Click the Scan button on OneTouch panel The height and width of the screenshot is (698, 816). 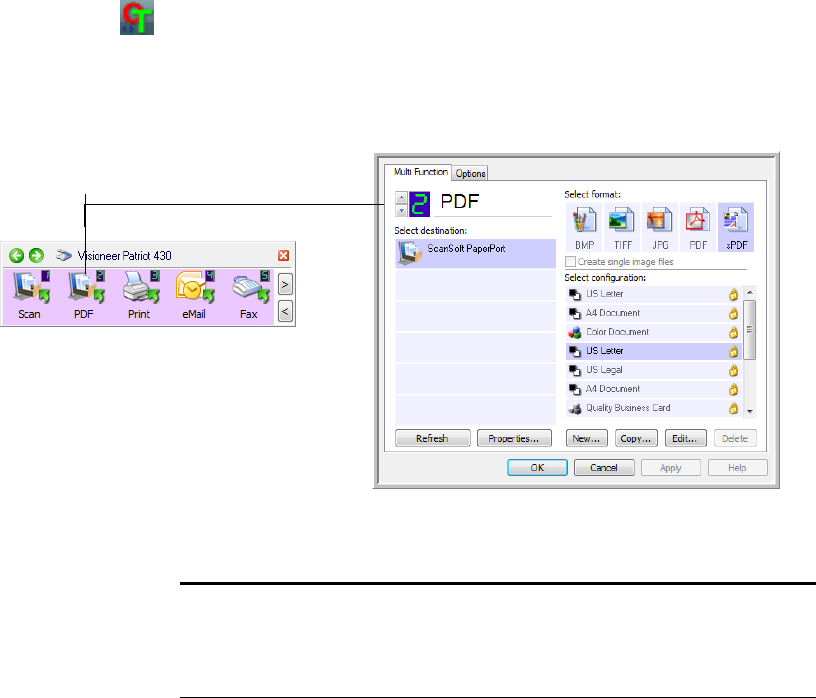(x=30, y=295)
